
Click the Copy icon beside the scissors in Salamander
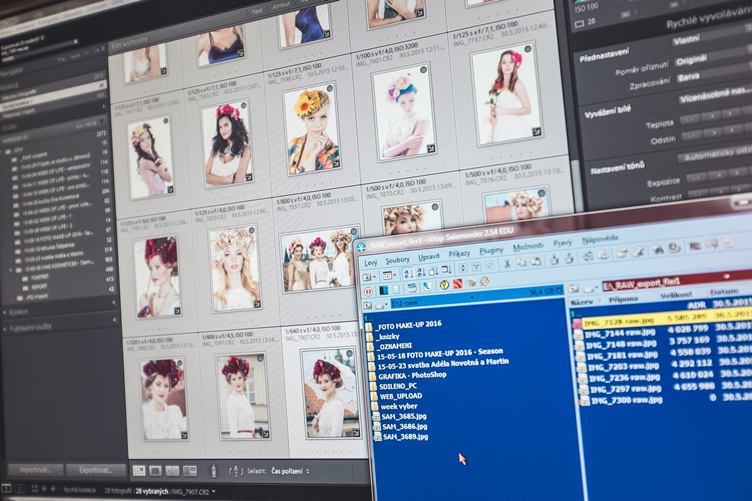click(522, 262)
